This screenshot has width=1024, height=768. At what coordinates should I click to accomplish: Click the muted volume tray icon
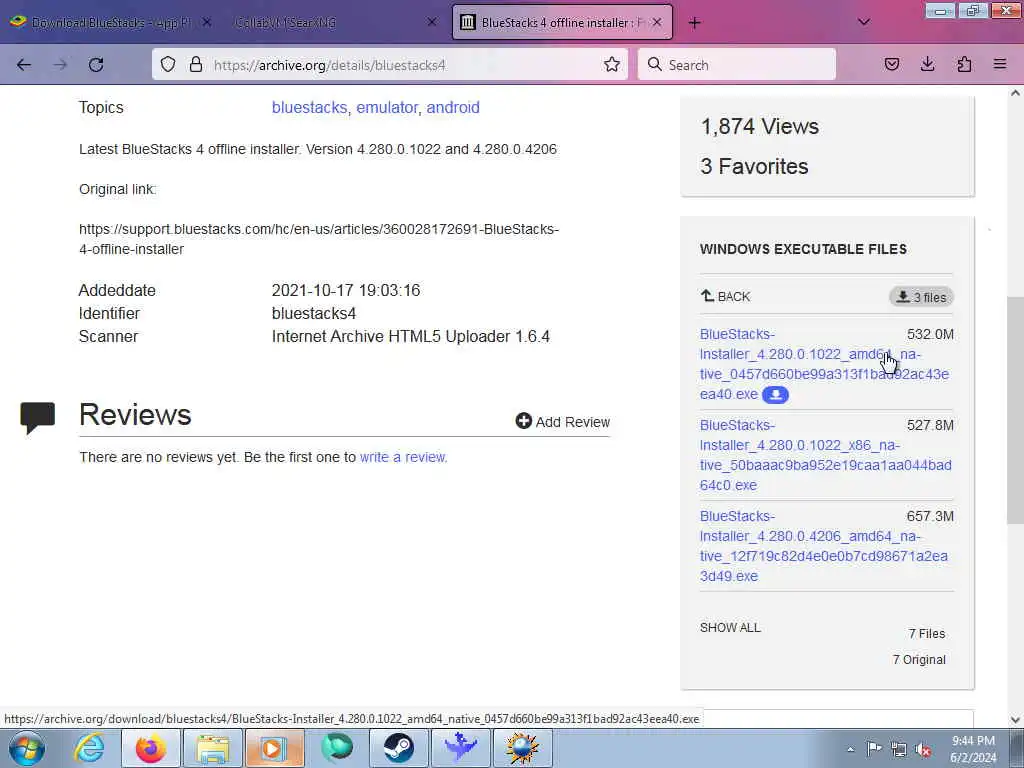coord(923,749)
